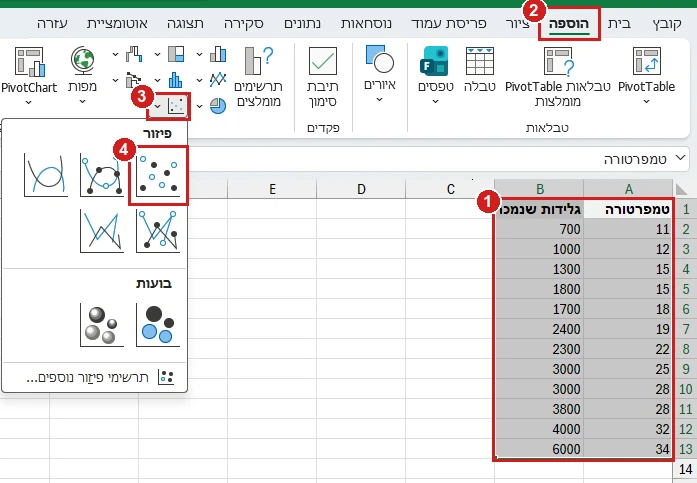Click the cell with value 2400

[x=539, y=329]
